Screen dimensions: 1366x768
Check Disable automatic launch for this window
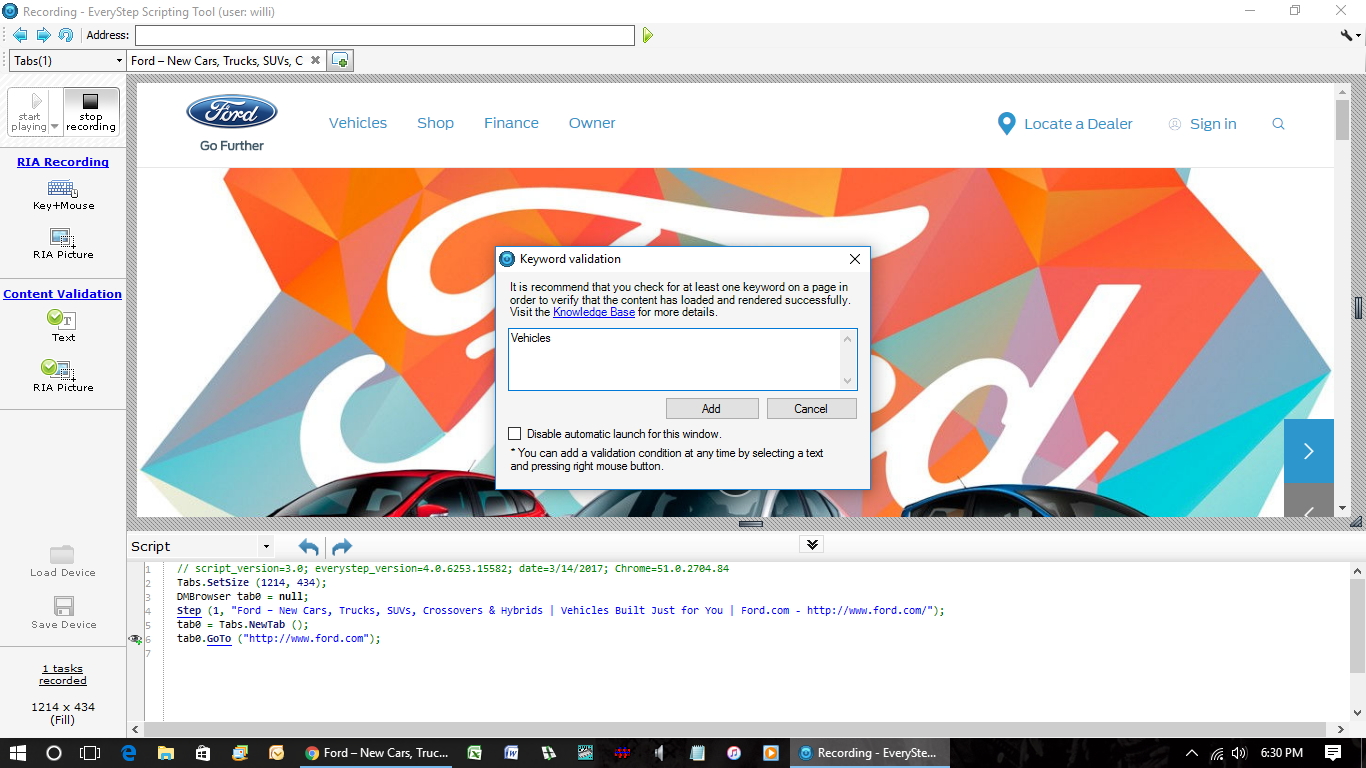[x=515, y=434]
